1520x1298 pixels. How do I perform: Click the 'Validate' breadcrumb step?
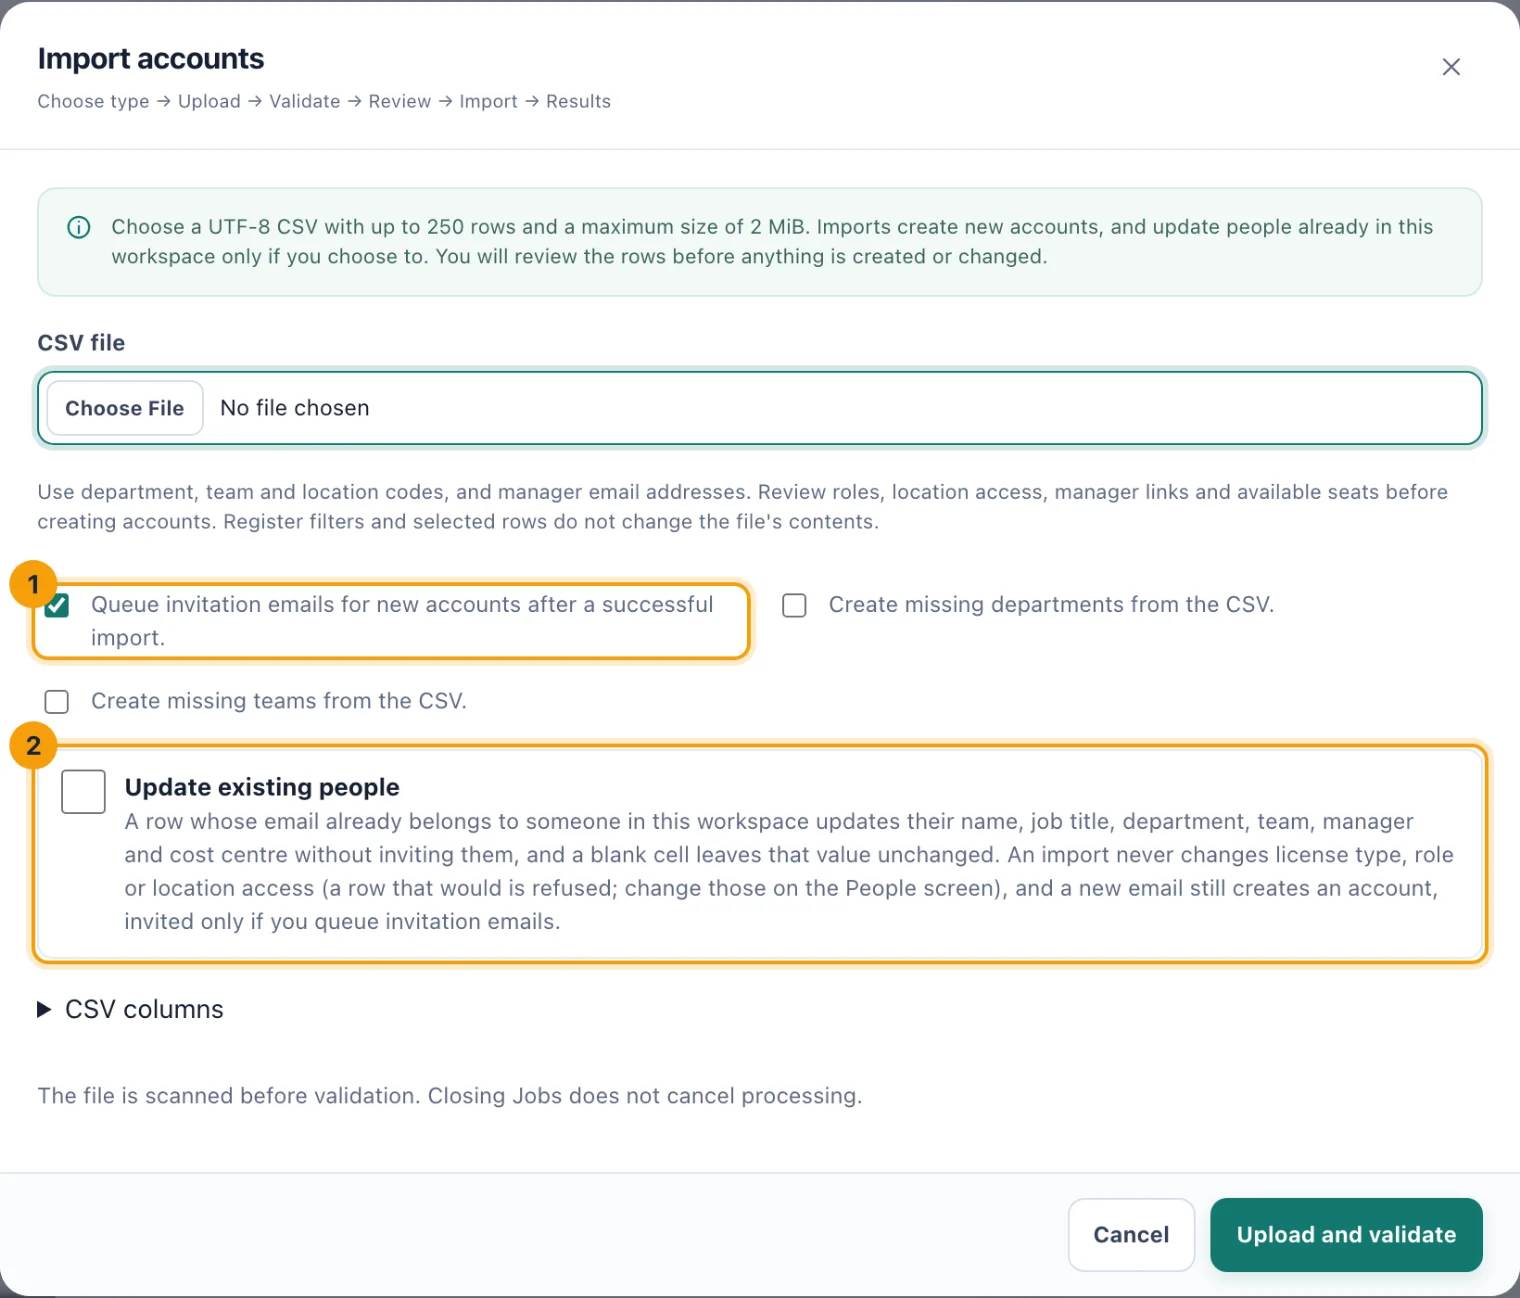305,101
